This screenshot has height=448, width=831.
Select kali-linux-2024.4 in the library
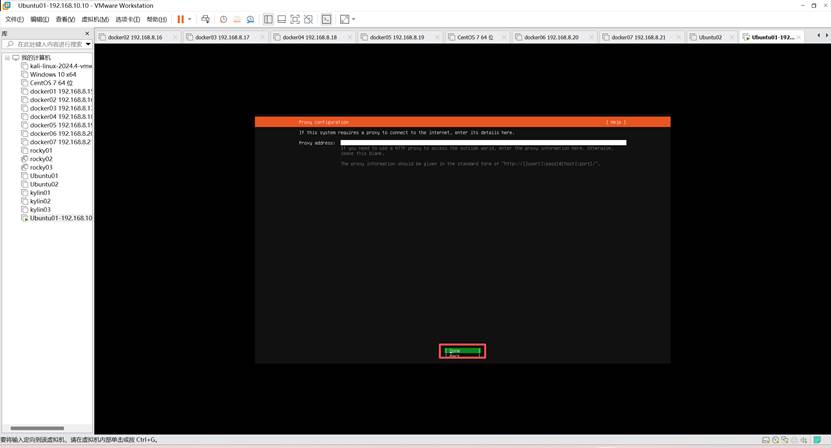point(56,66)
